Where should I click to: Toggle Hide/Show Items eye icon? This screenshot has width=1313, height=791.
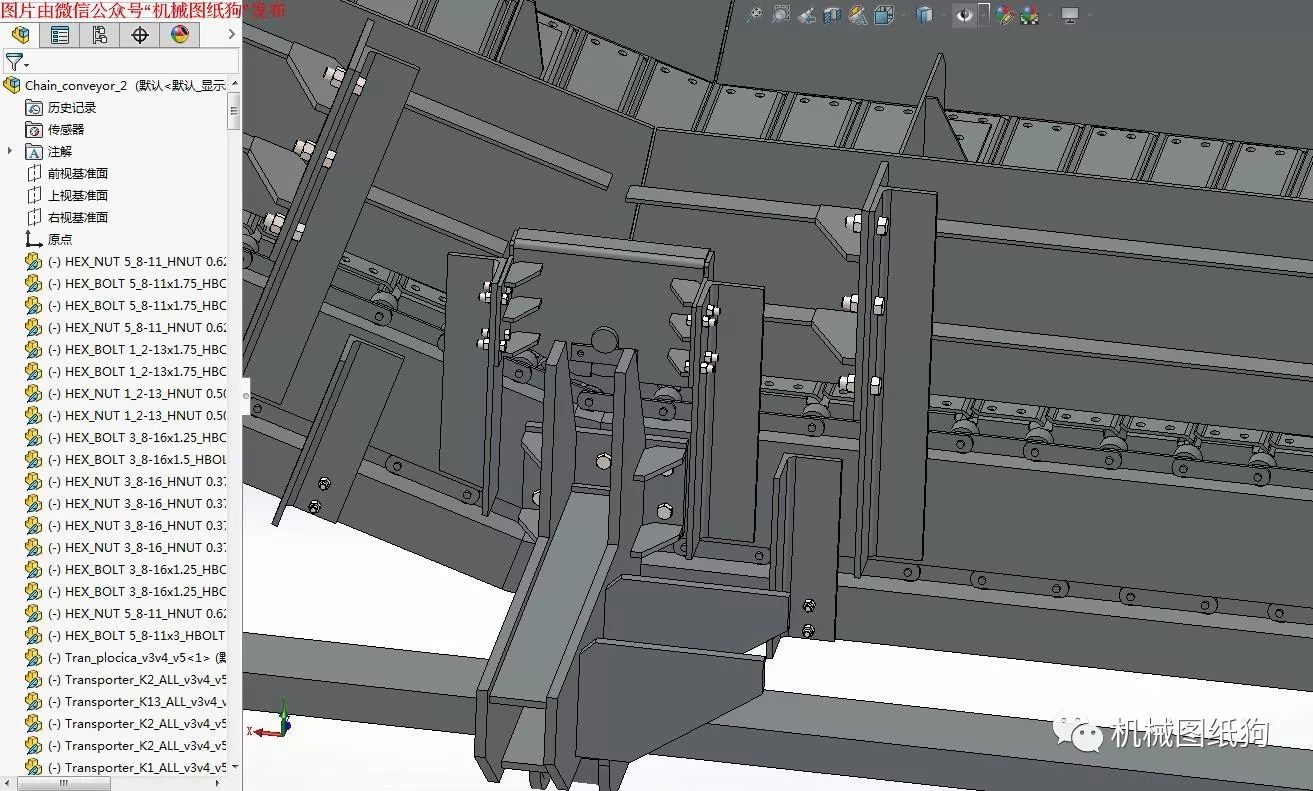964,15
